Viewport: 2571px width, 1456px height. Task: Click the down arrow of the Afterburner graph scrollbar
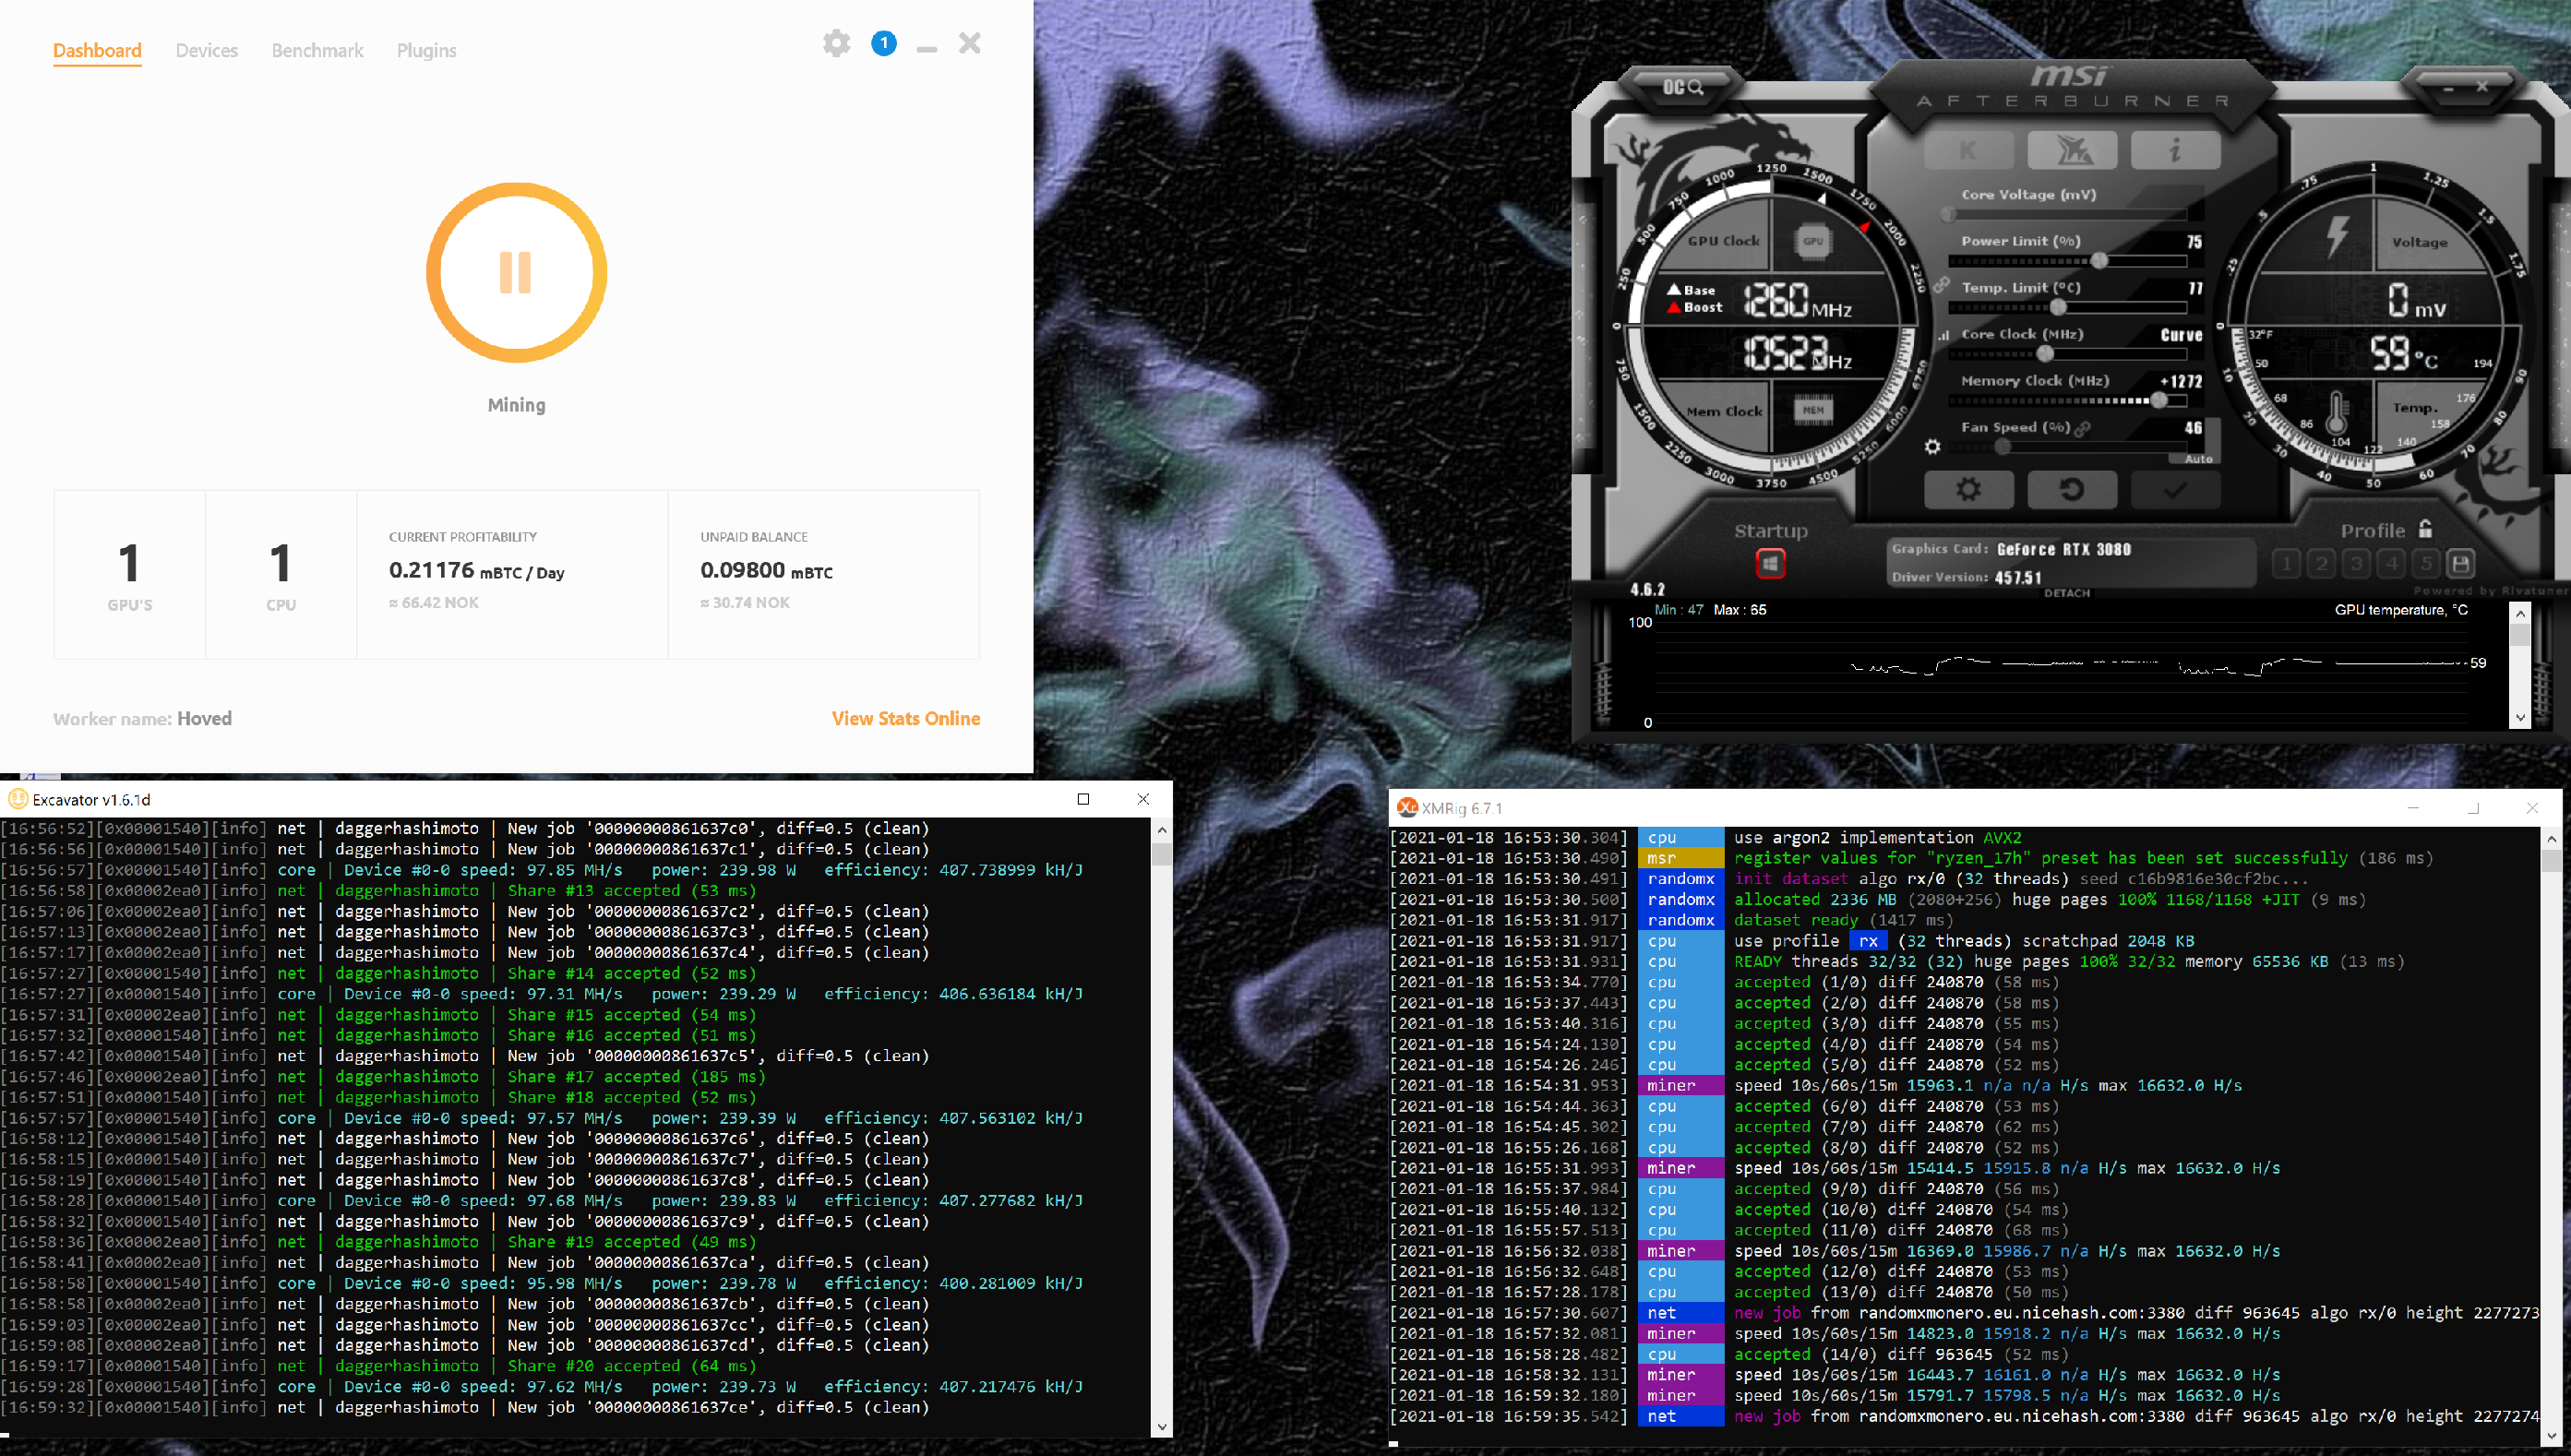tap(2519, 717)
